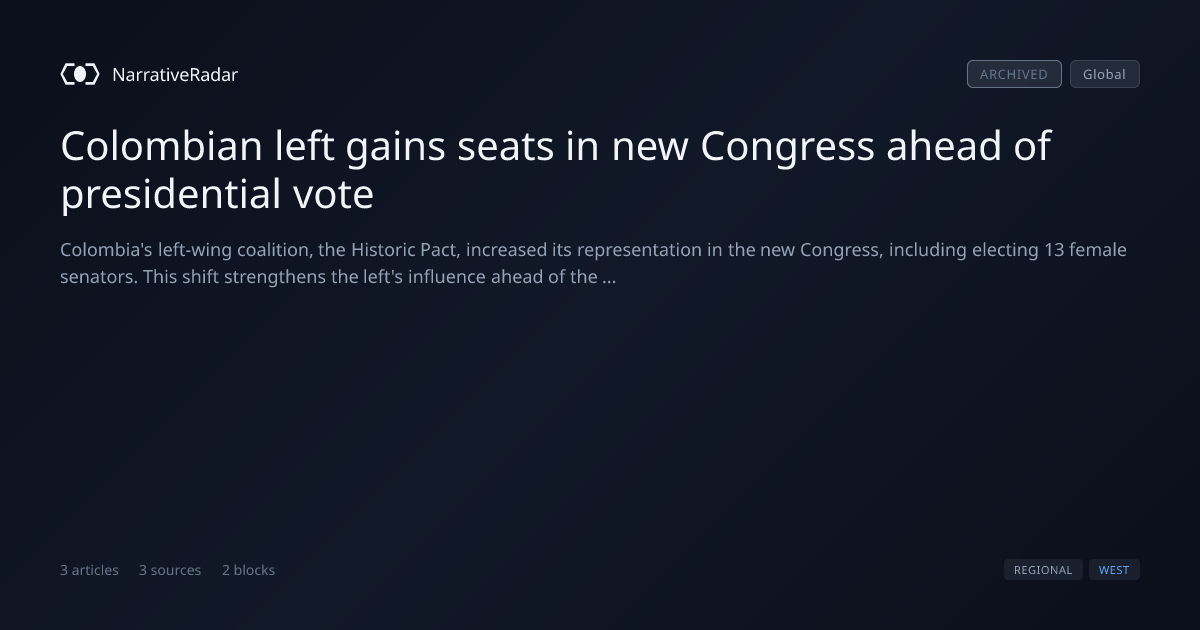Select the blue WEST tag

point(1114,570)
